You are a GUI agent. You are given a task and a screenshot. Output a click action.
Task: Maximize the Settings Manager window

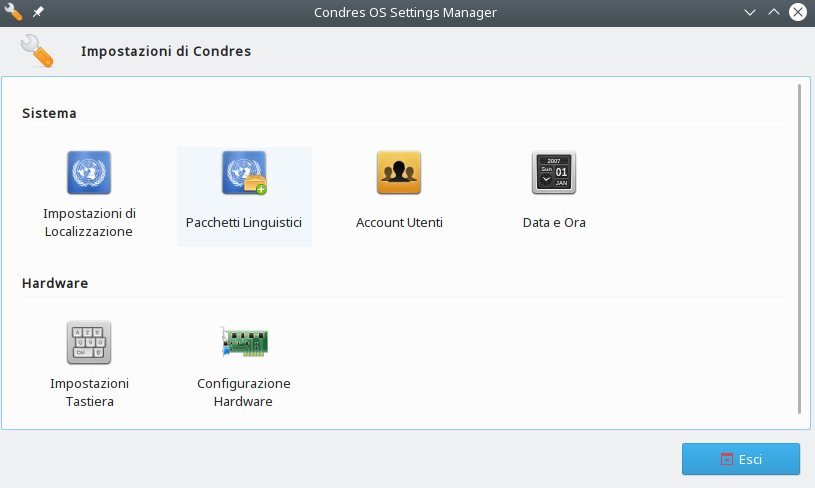pyautogui.click(x=773, y=13)
